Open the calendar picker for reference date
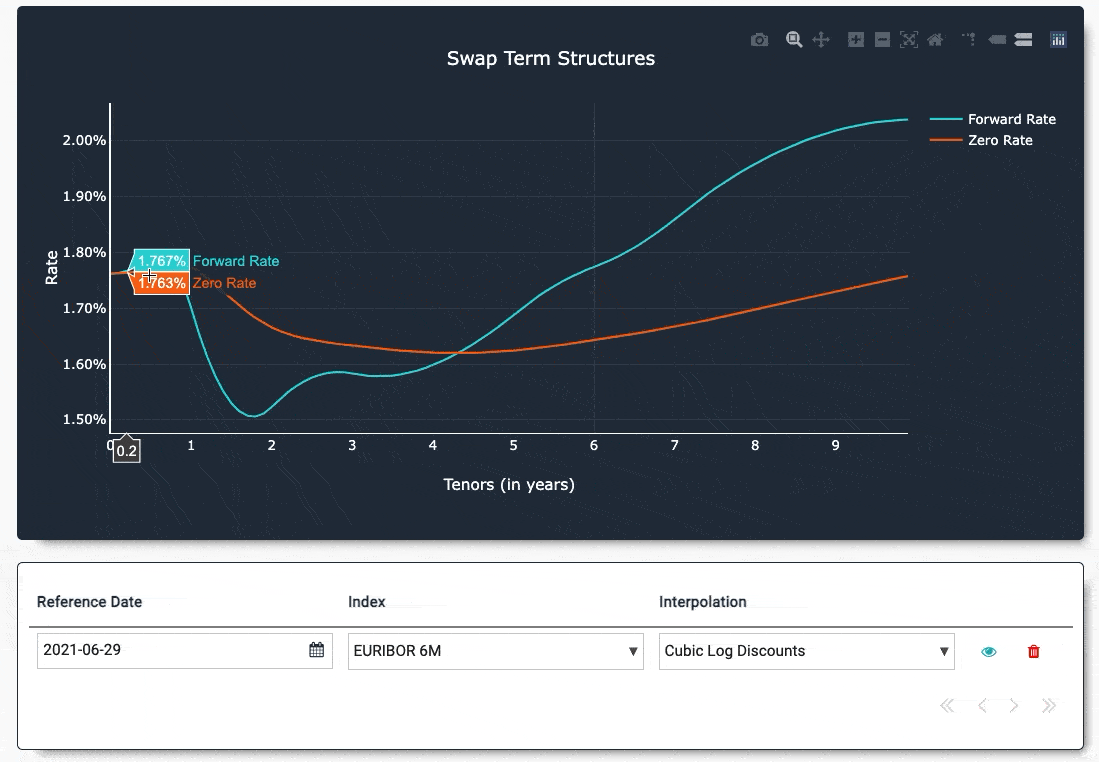 click(x=317, y=650)
